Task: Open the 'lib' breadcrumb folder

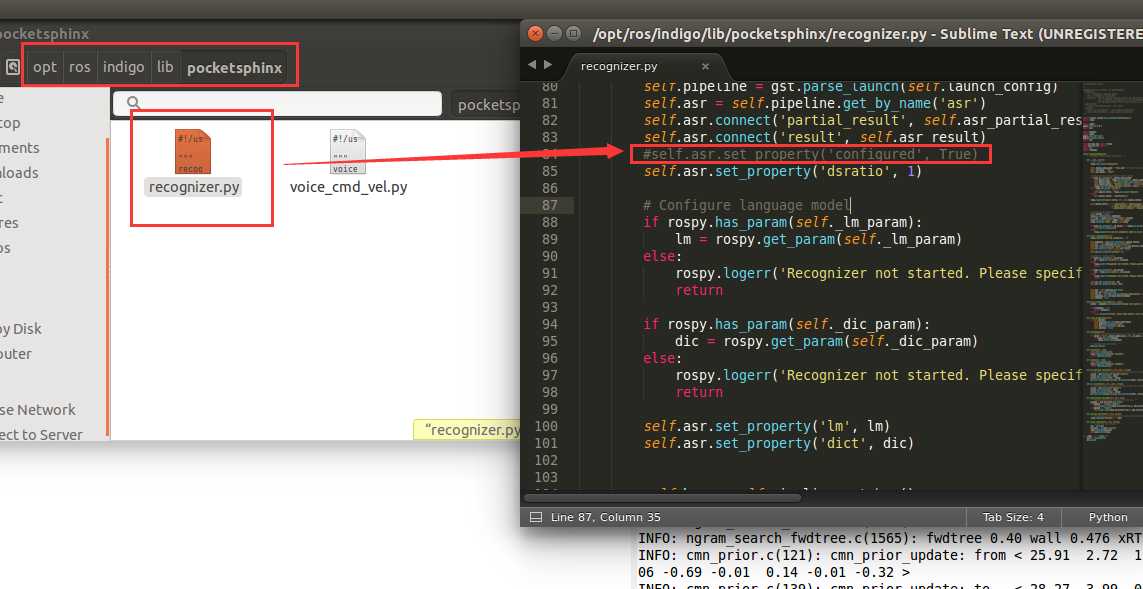Action: click(x=165, y=67)
